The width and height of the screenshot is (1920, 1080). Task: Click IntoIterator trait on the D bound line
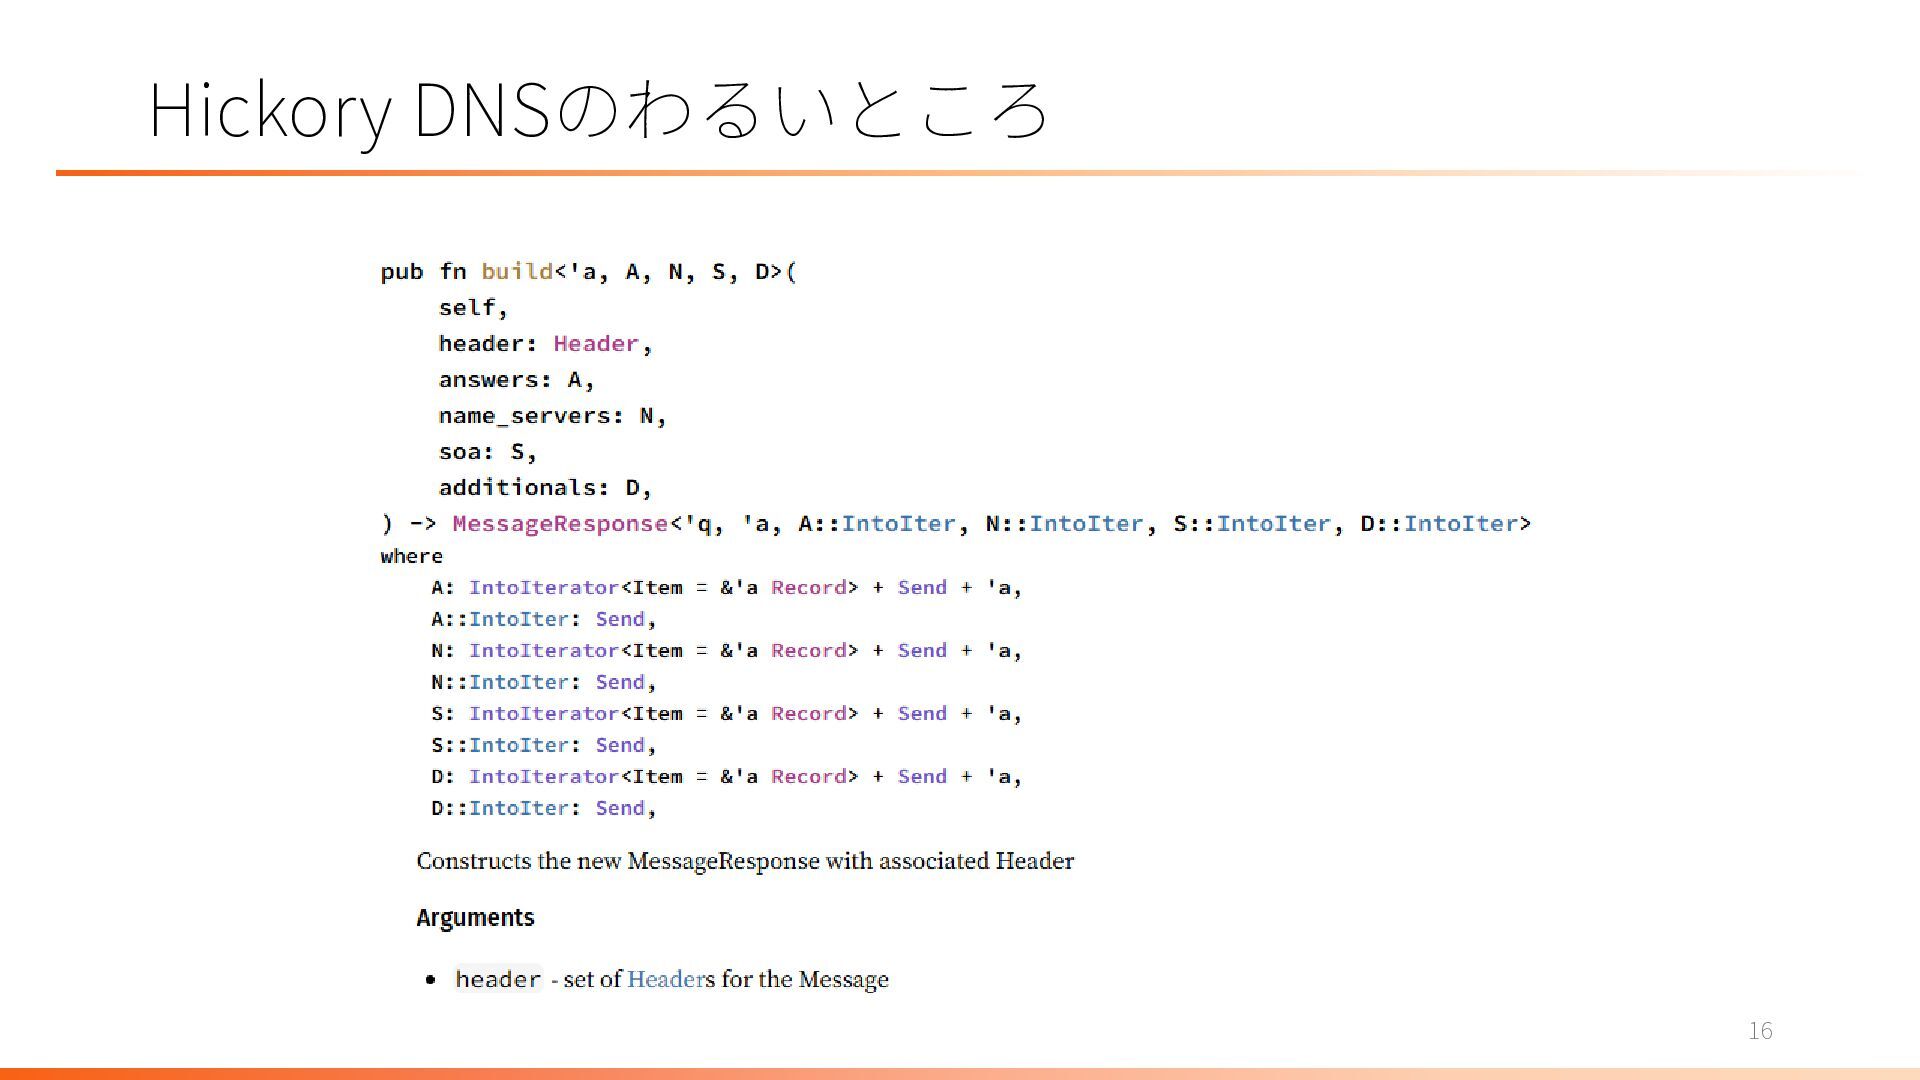click(543, 777)
